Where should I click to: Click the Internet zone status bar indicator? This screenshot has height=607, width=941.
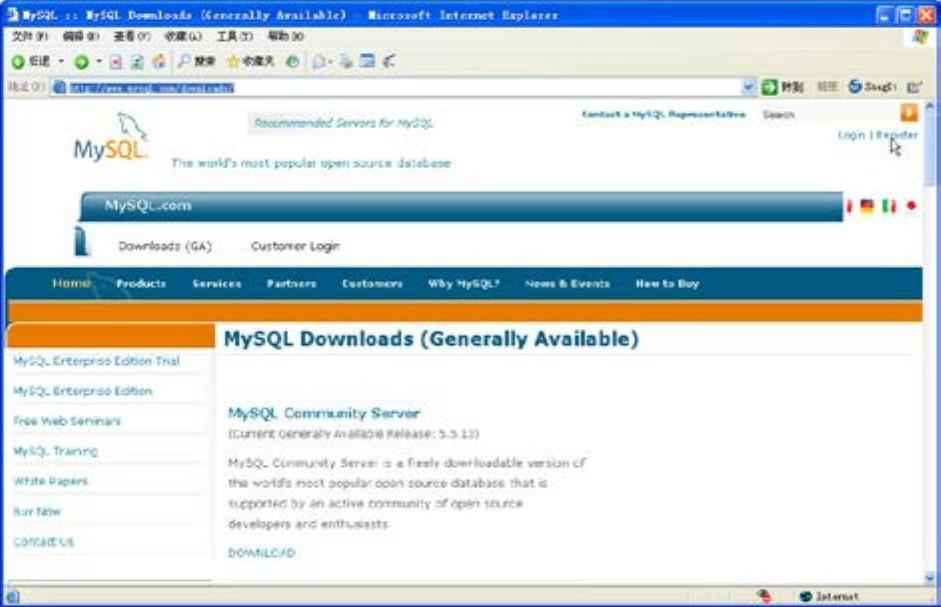(829, 596)
